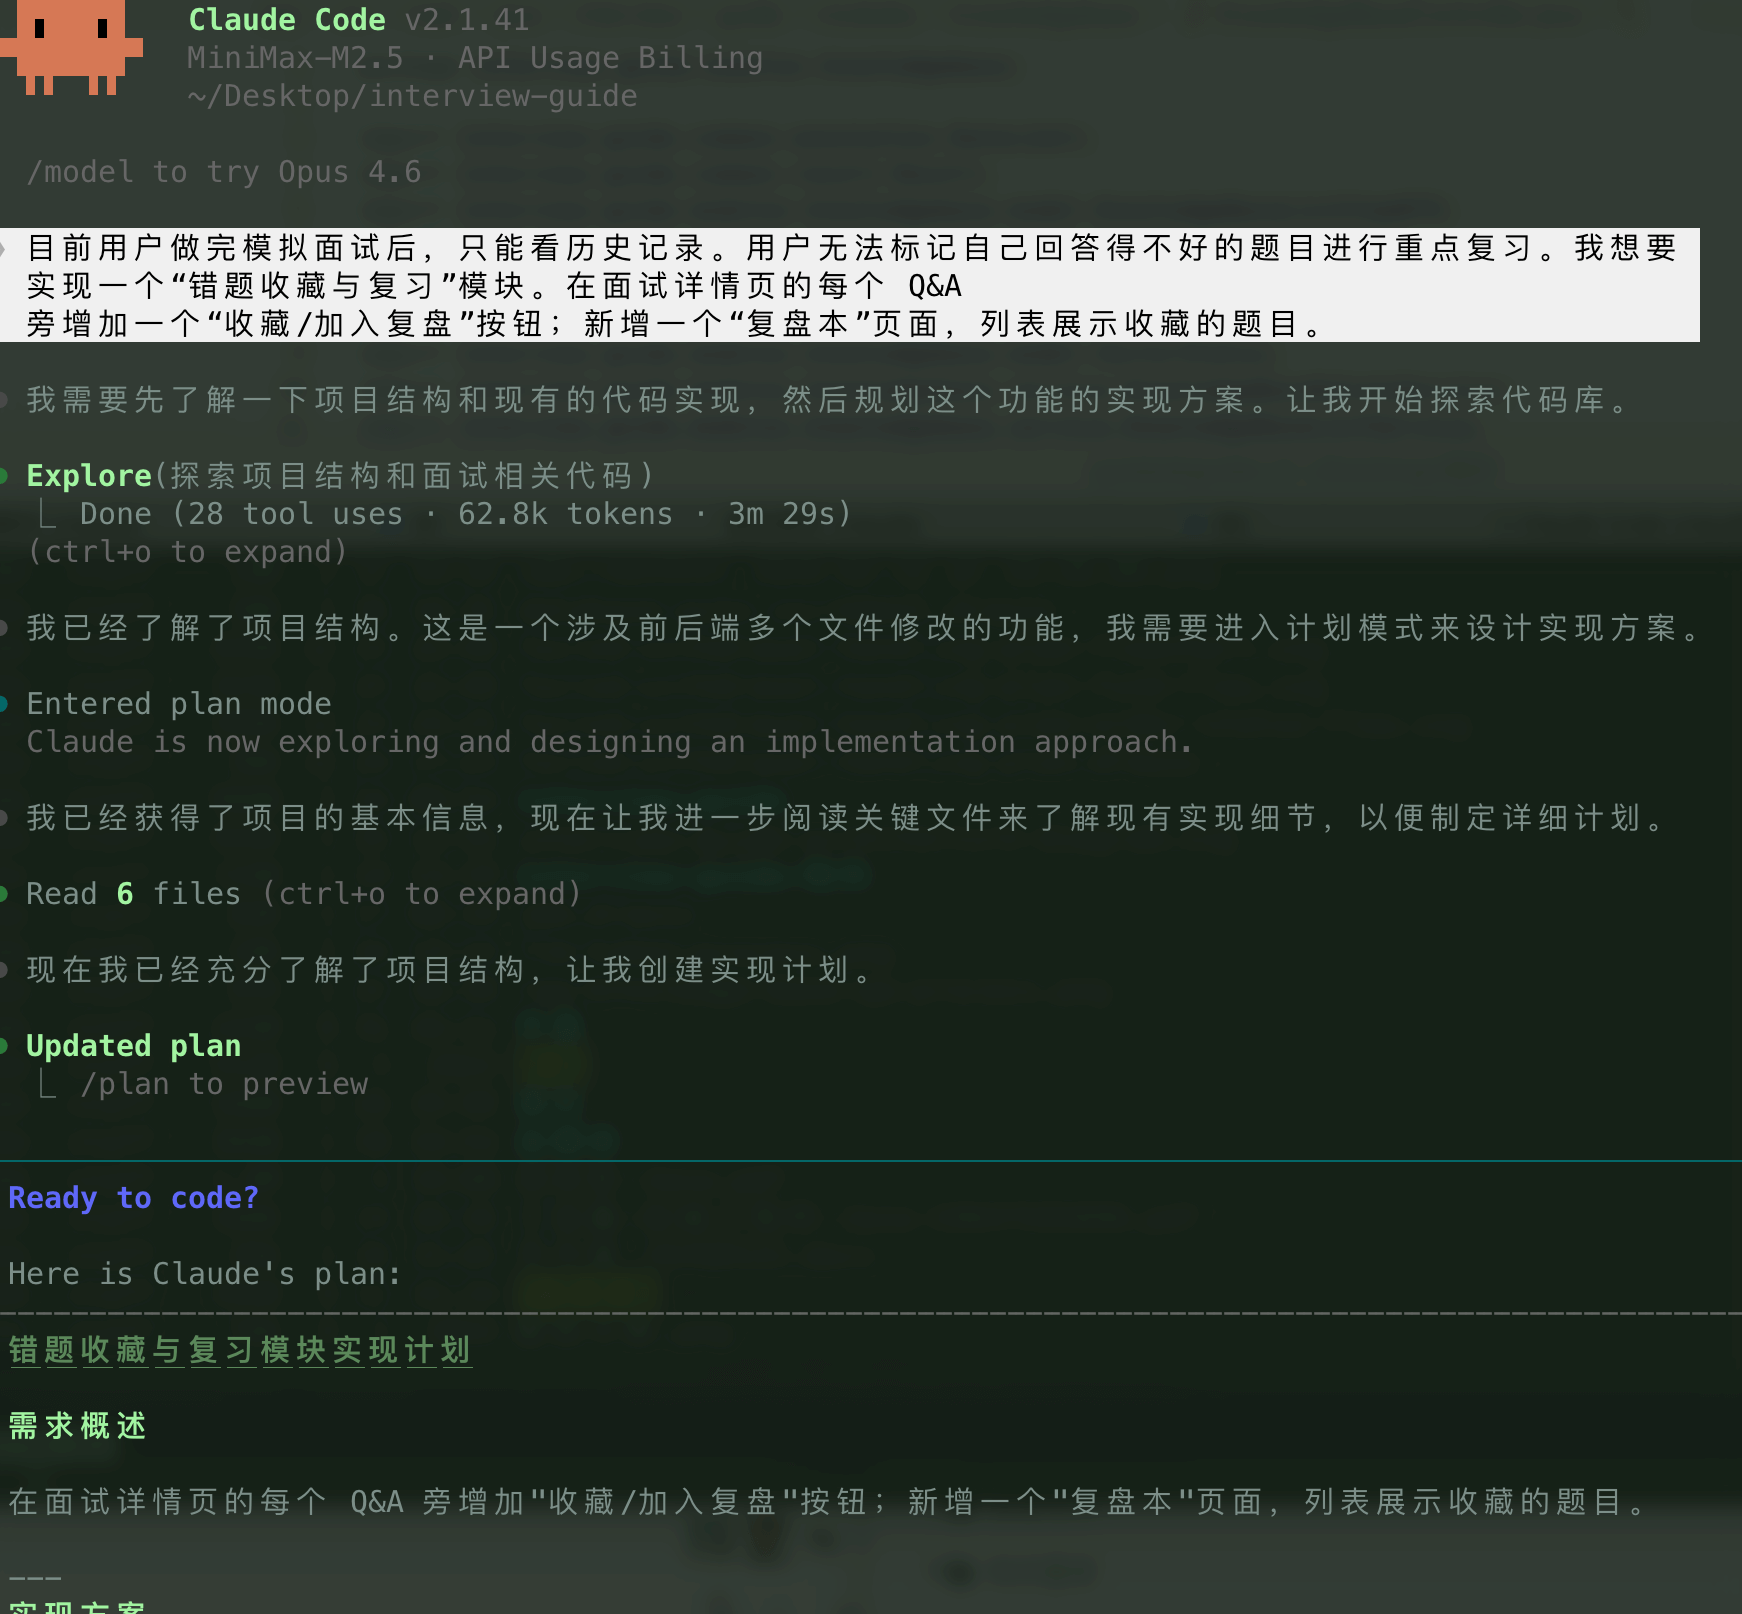
Task: Select the 'Claude Code' title text
Action: coord(287,20)
